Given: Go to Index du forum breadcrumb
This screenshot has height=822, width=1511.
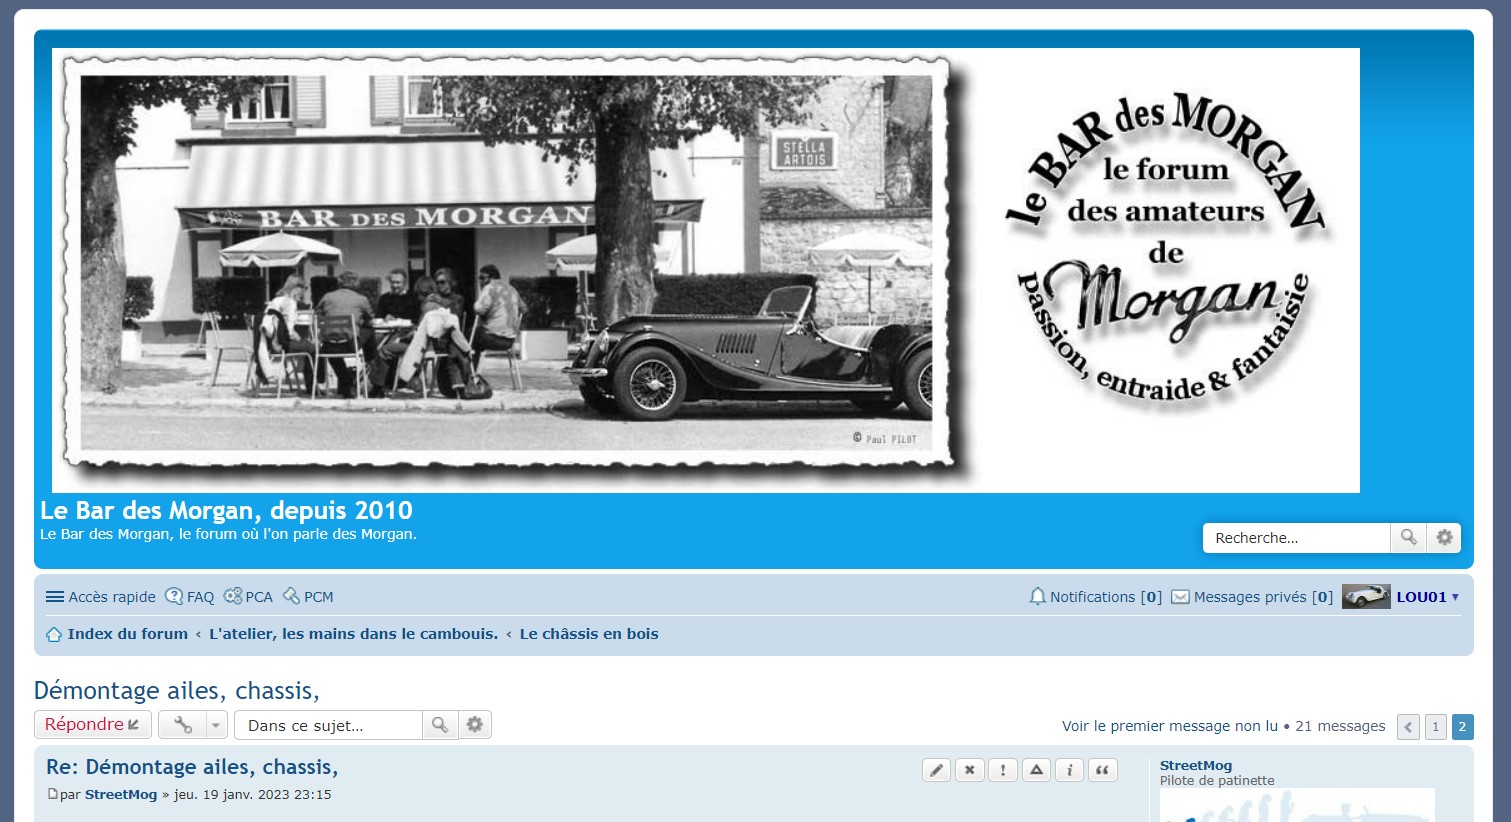Looking at the screenshot, I should pyautogui.click(x=127, y=634).
